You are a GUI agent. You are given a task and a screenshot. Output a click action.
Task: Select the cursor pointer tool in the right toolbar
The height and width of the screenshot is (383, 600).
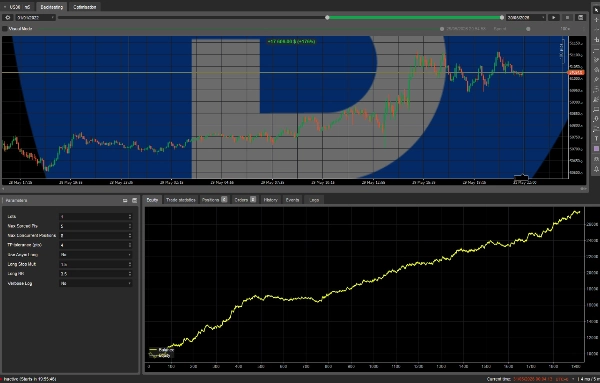point(596,10)
